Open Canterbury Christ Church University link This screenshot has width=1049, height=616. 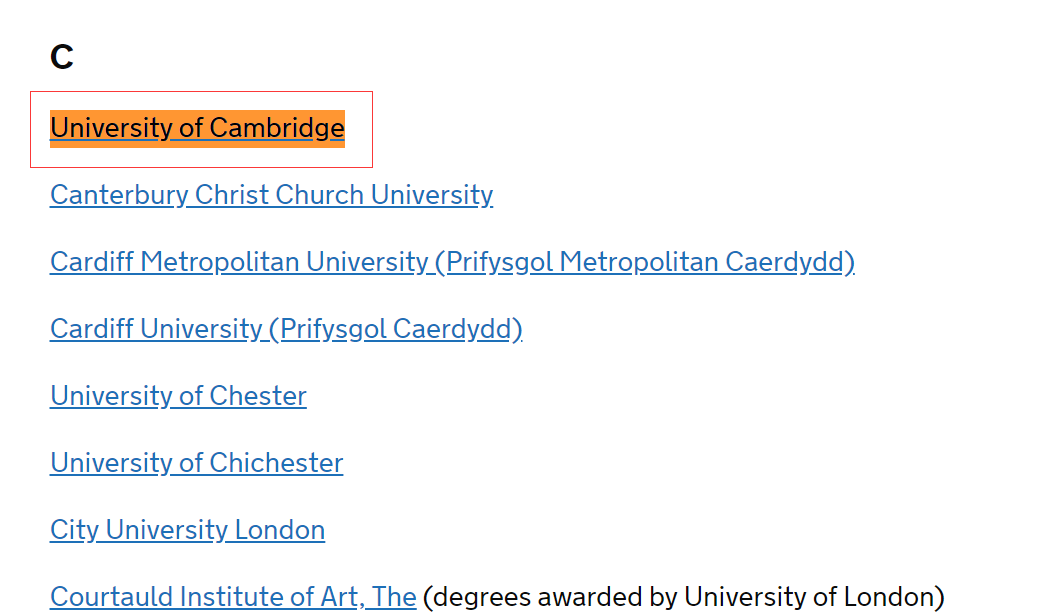coord(272,195)
